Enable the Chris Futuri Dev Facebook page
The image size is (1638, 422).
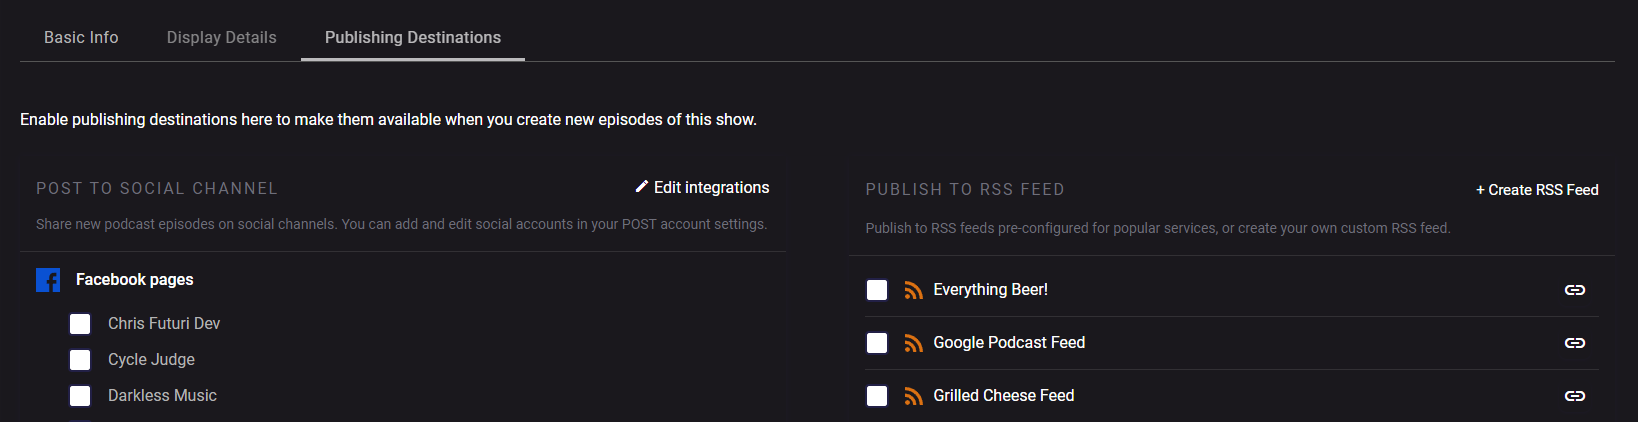(80, 324)
